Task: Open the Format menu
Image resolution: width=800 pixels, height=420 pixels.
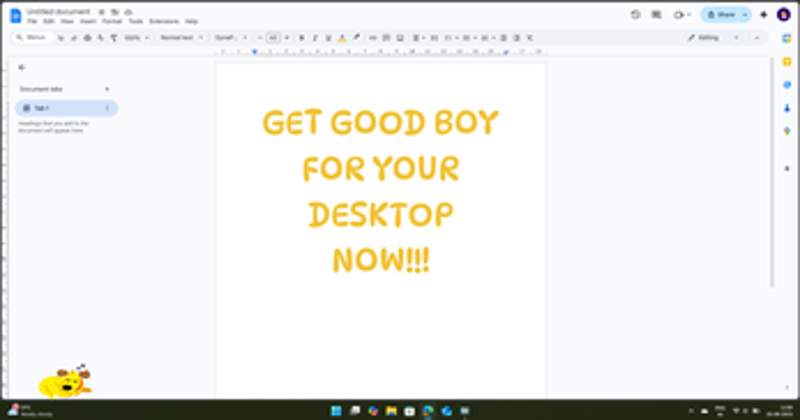Action: (x=112, y=21)
